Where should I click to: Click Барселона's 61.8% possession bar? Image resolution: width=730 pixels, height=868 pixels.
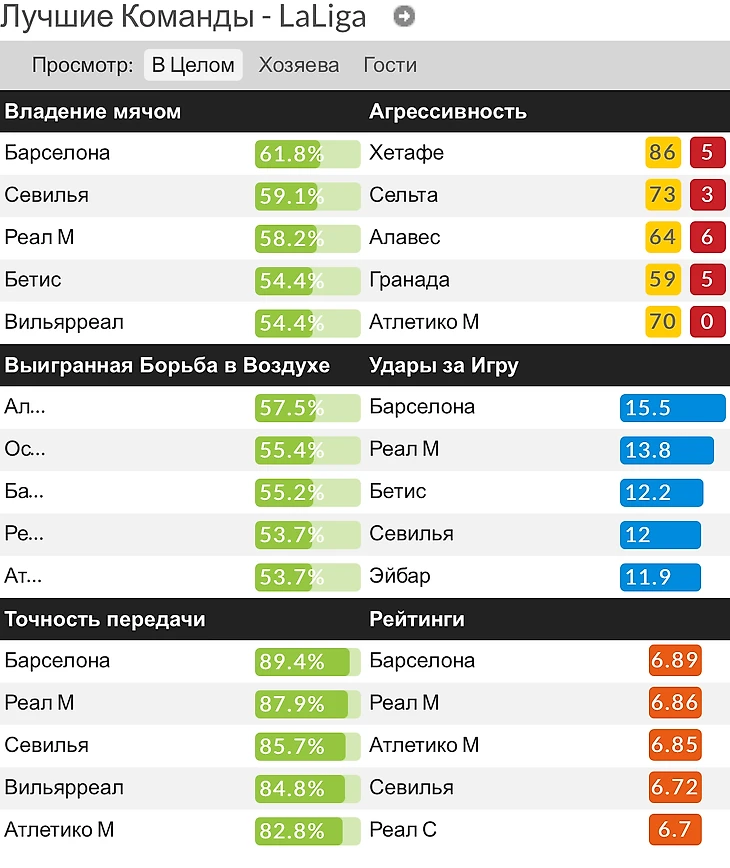pos(307,154)
